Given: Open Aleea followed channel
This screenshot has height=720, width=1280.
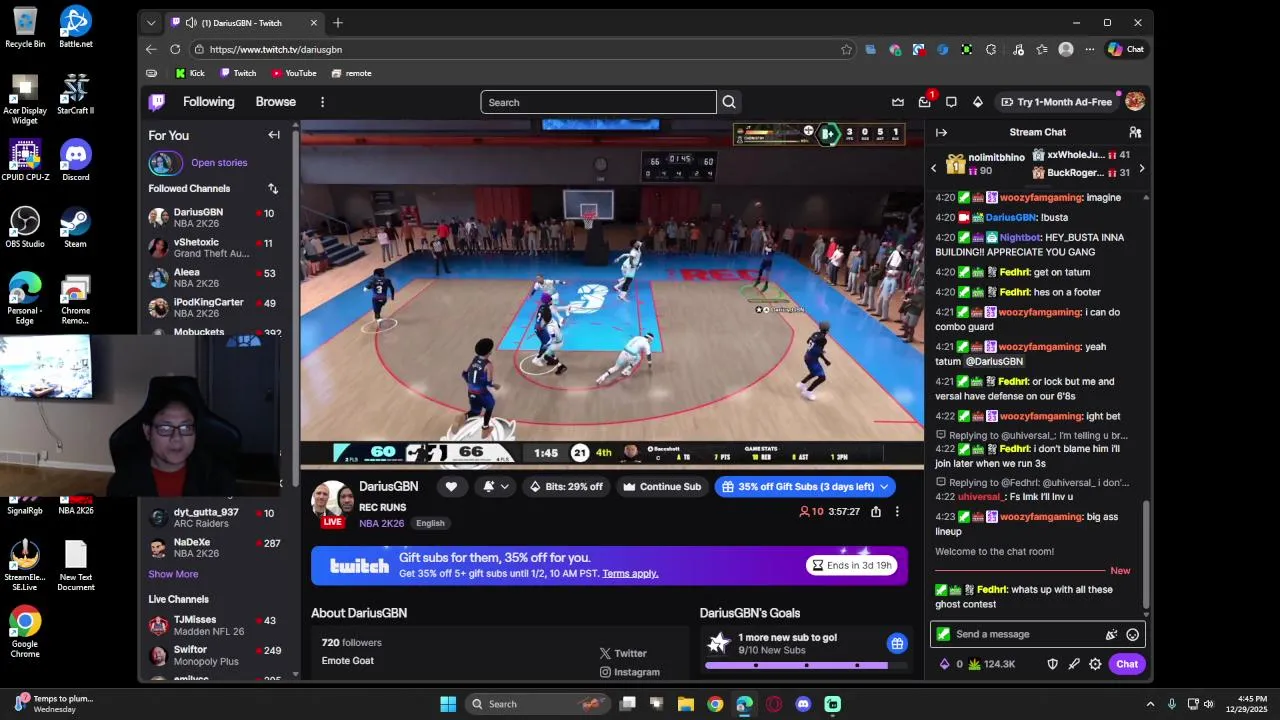Looking at the screenshot, I should (214, 277).
